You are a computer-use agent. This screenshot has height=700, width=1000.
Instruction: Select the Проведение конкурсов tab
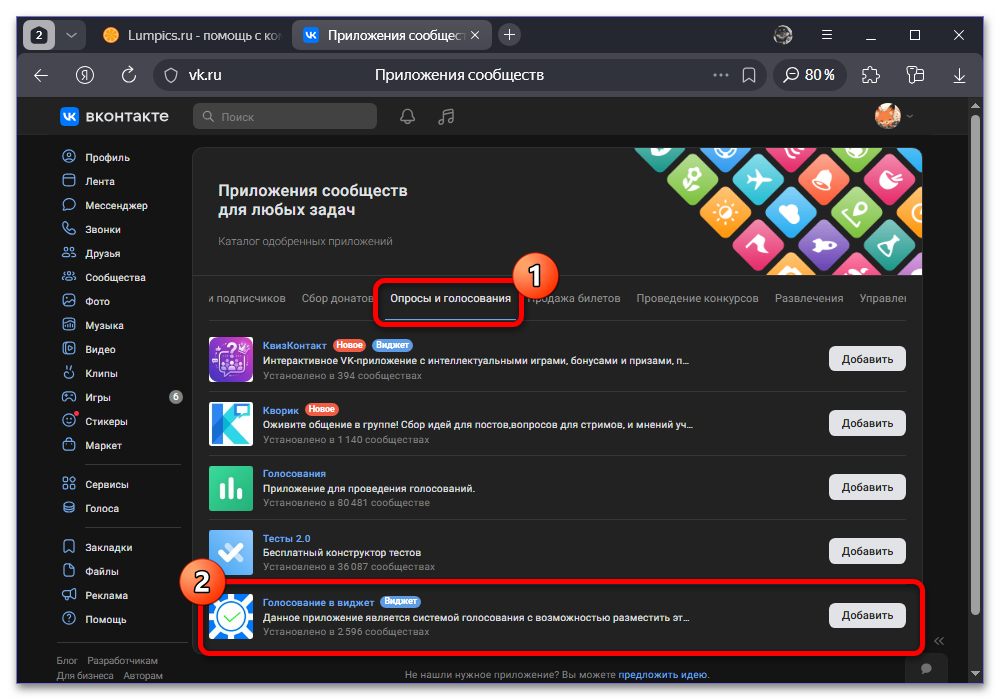coord(697,298)
